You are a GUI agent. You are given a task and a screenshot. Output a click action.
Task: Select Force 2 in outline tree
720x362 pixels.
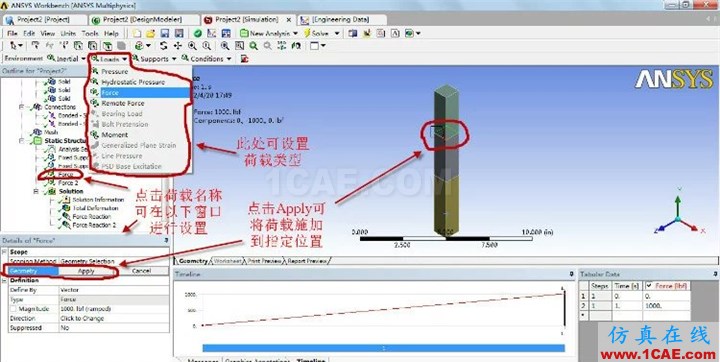coord(68,183)
